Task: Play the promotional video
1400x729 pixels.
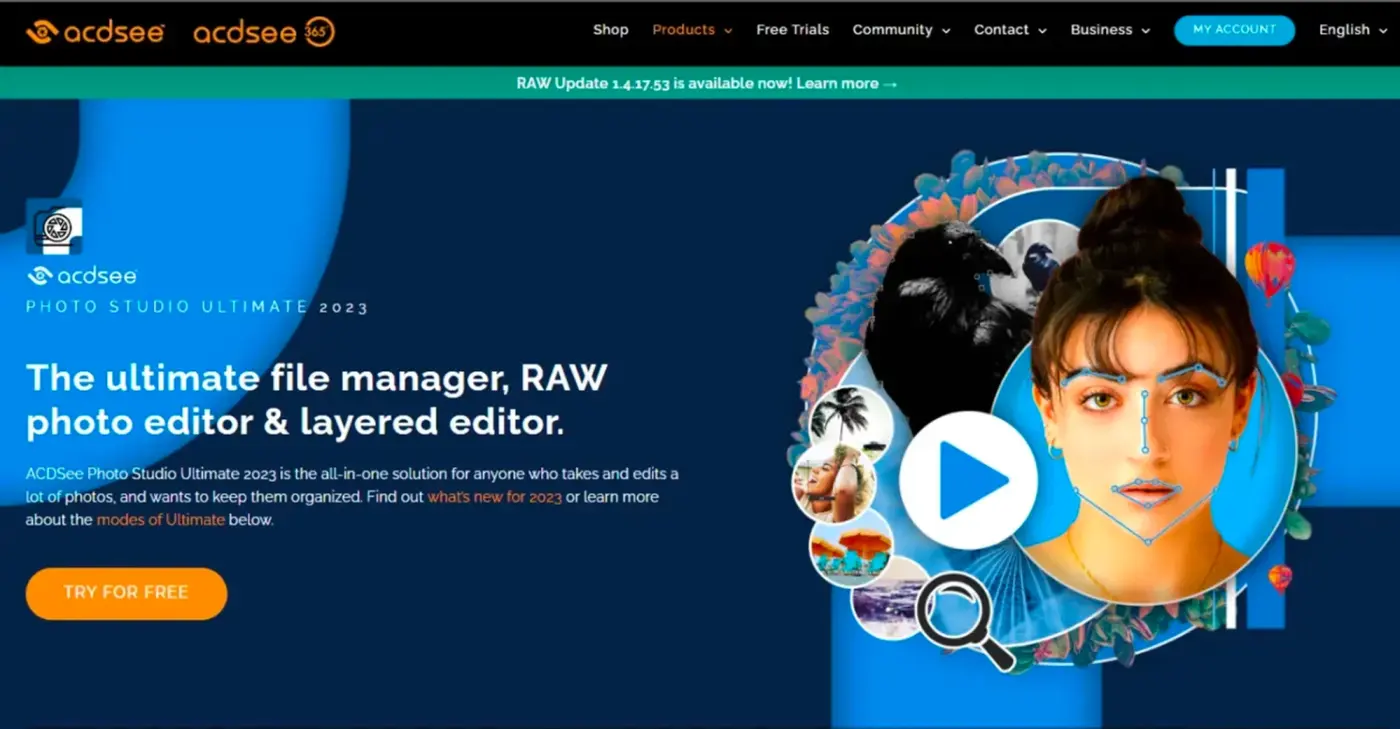Action: pyautogui.click(x=967, y=481)
